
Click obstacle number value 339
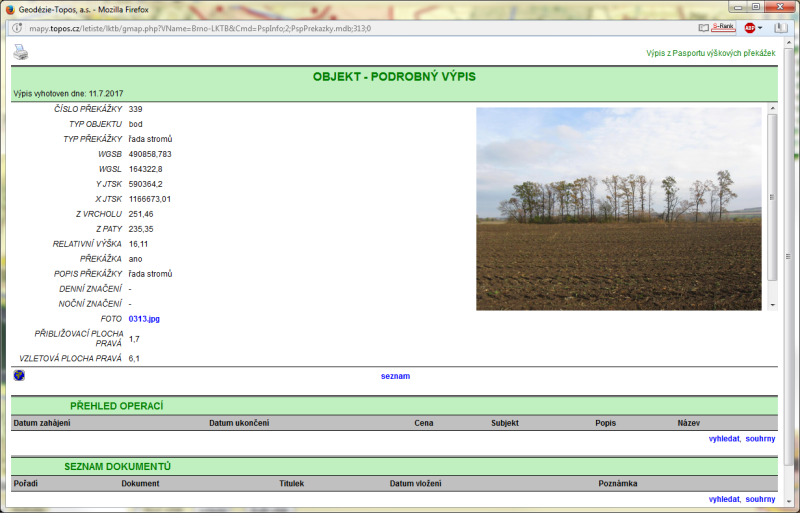point(136,109)
